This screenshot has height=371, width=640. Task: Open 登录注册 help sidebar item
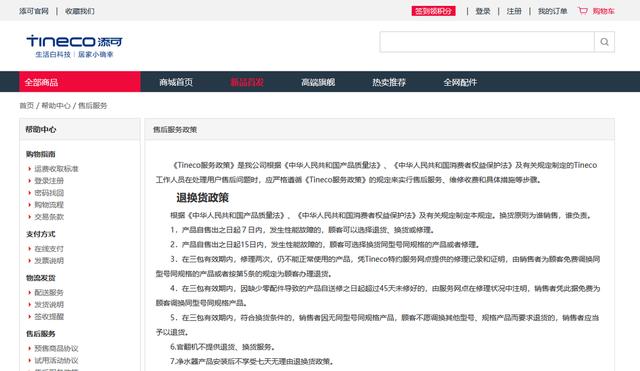pyautogui.click(x=49, y=180)
